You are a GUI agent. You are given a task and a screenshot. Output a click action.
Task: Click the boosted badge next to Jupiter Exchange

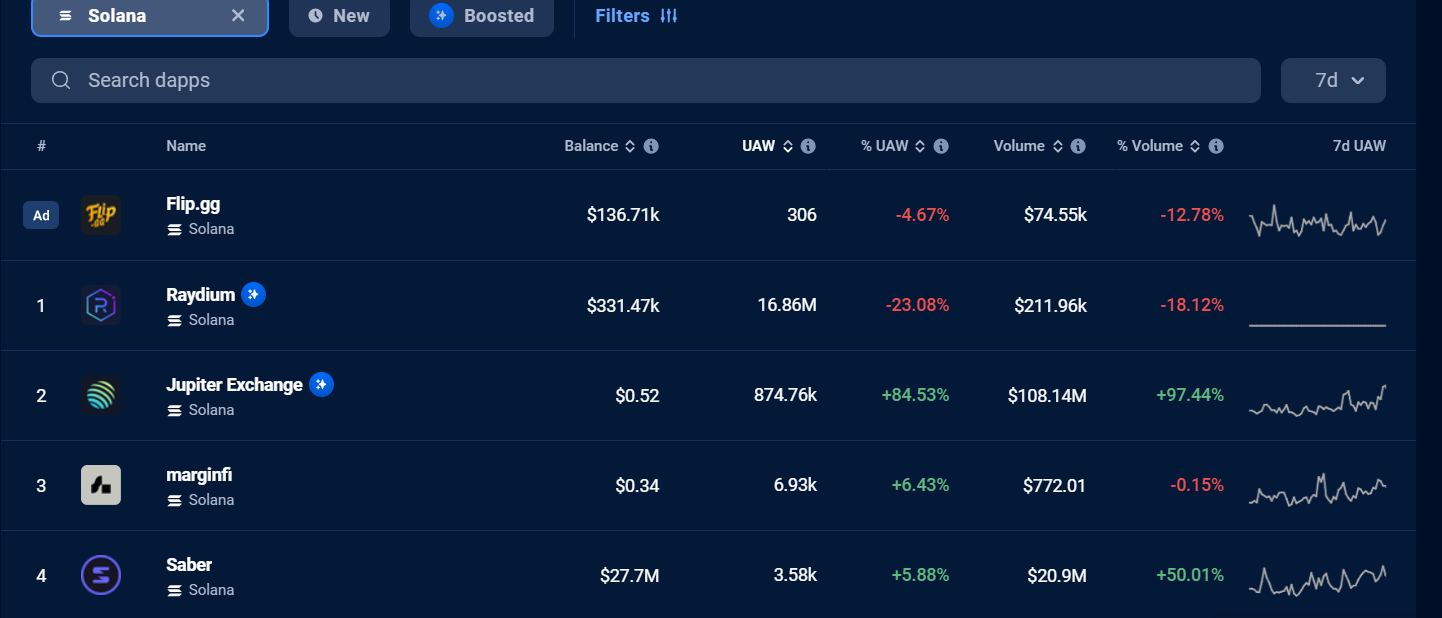(x=321, y=385)
